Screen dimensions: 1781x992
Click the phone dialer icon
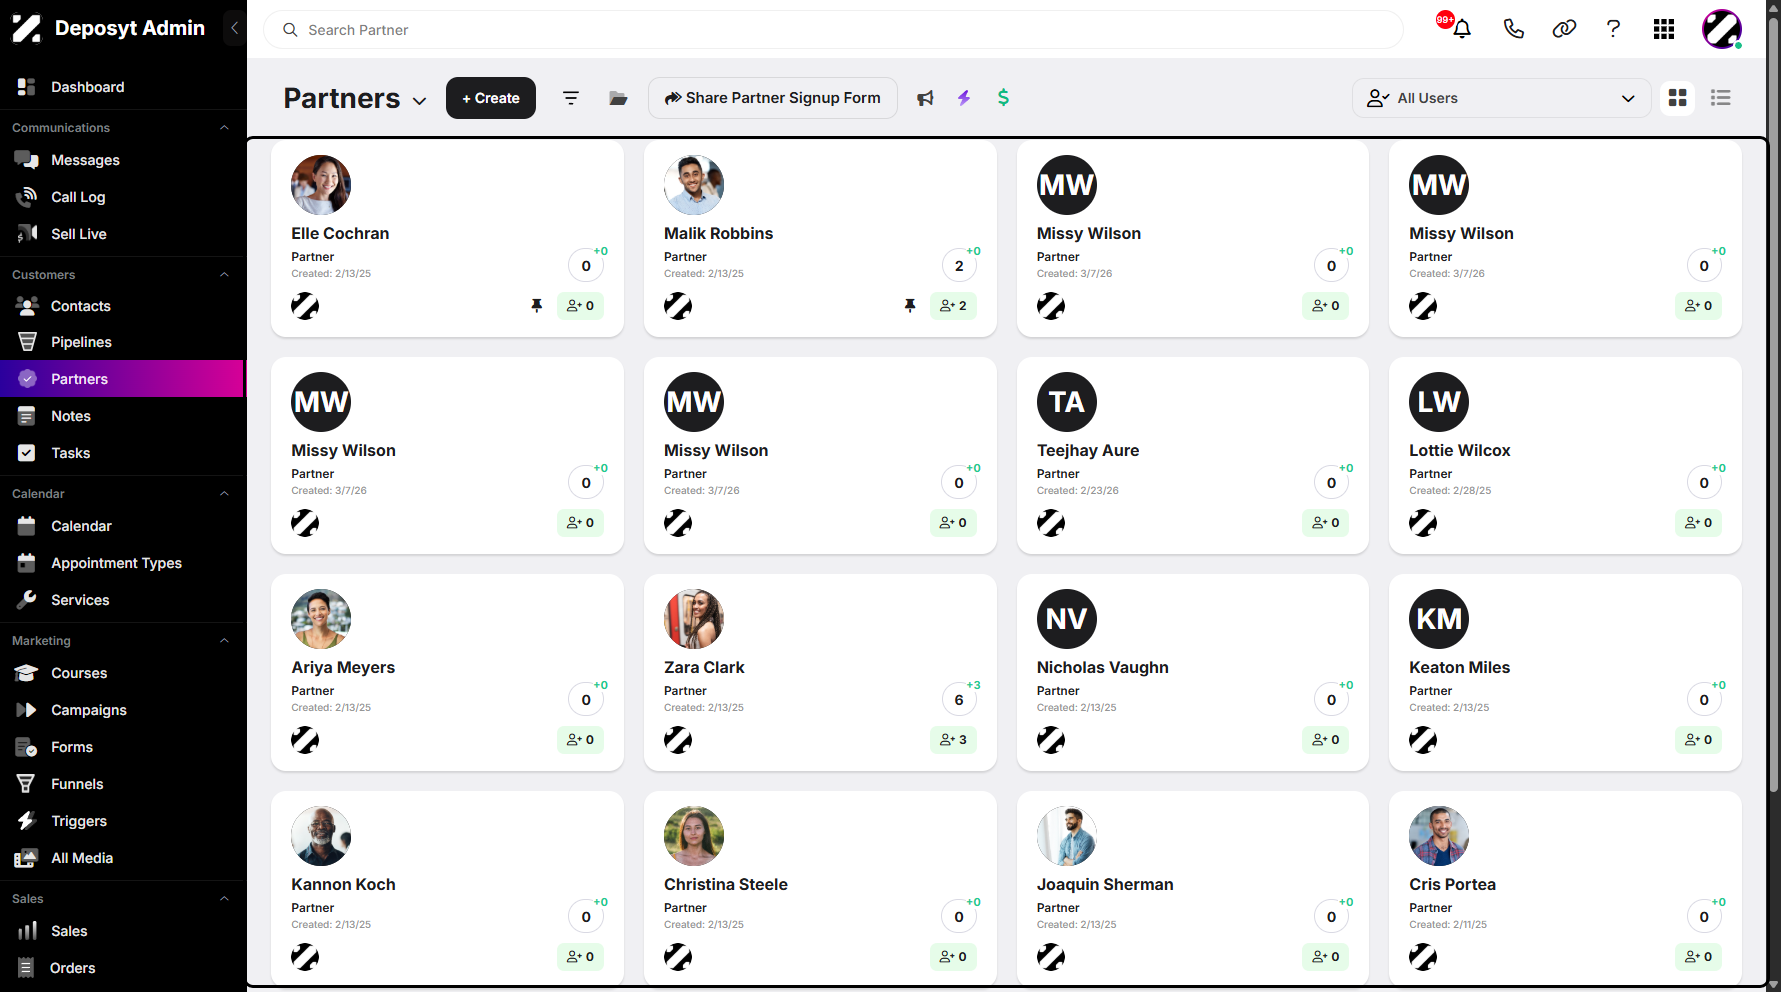(1514, 29)
